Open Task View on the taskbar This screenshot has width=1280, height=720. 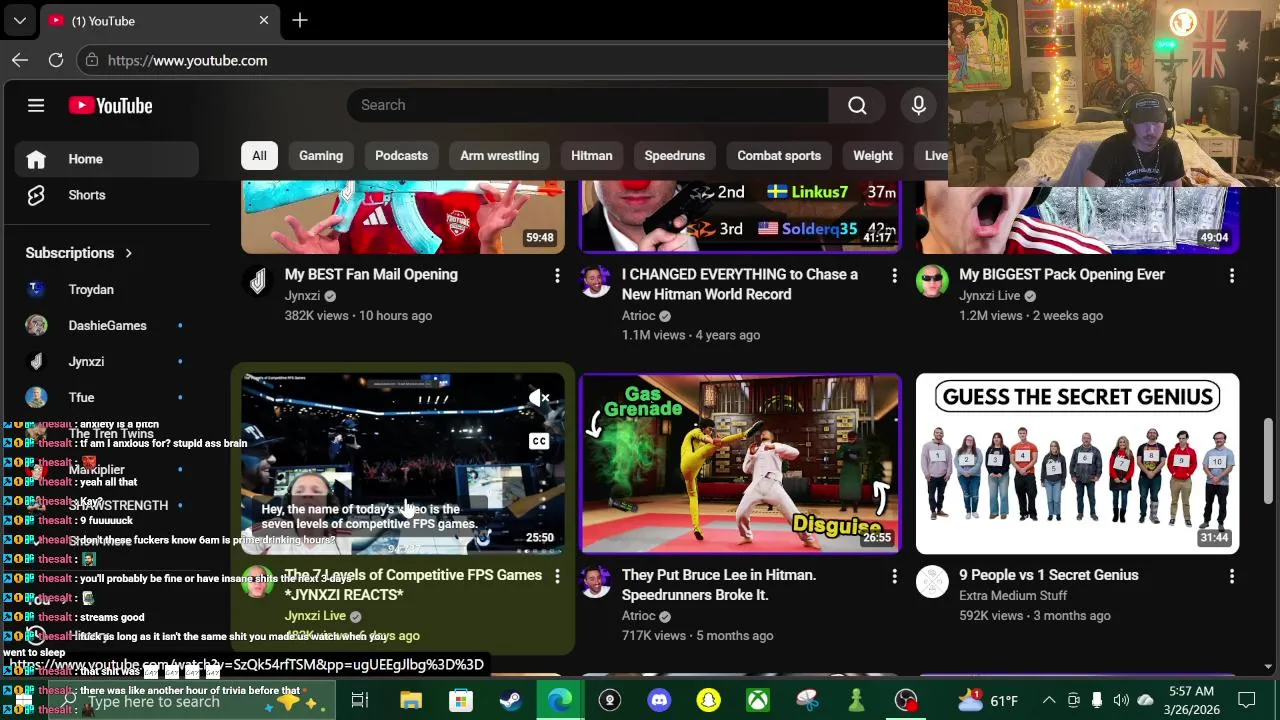pyautogui.click(x=360, y=700)
